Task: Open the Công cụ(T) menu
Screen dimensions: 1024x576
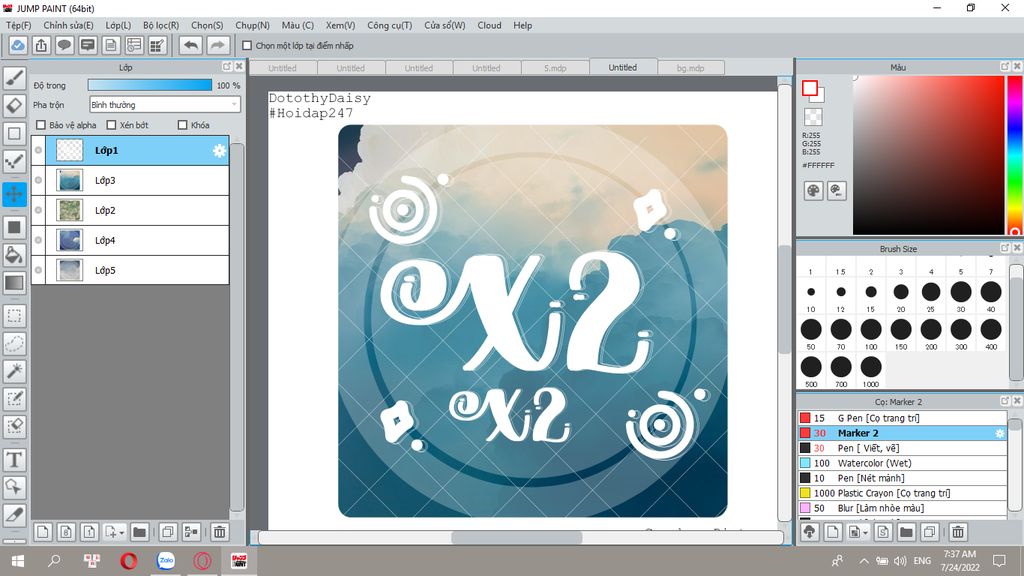Action: click(x=390, y=25)
